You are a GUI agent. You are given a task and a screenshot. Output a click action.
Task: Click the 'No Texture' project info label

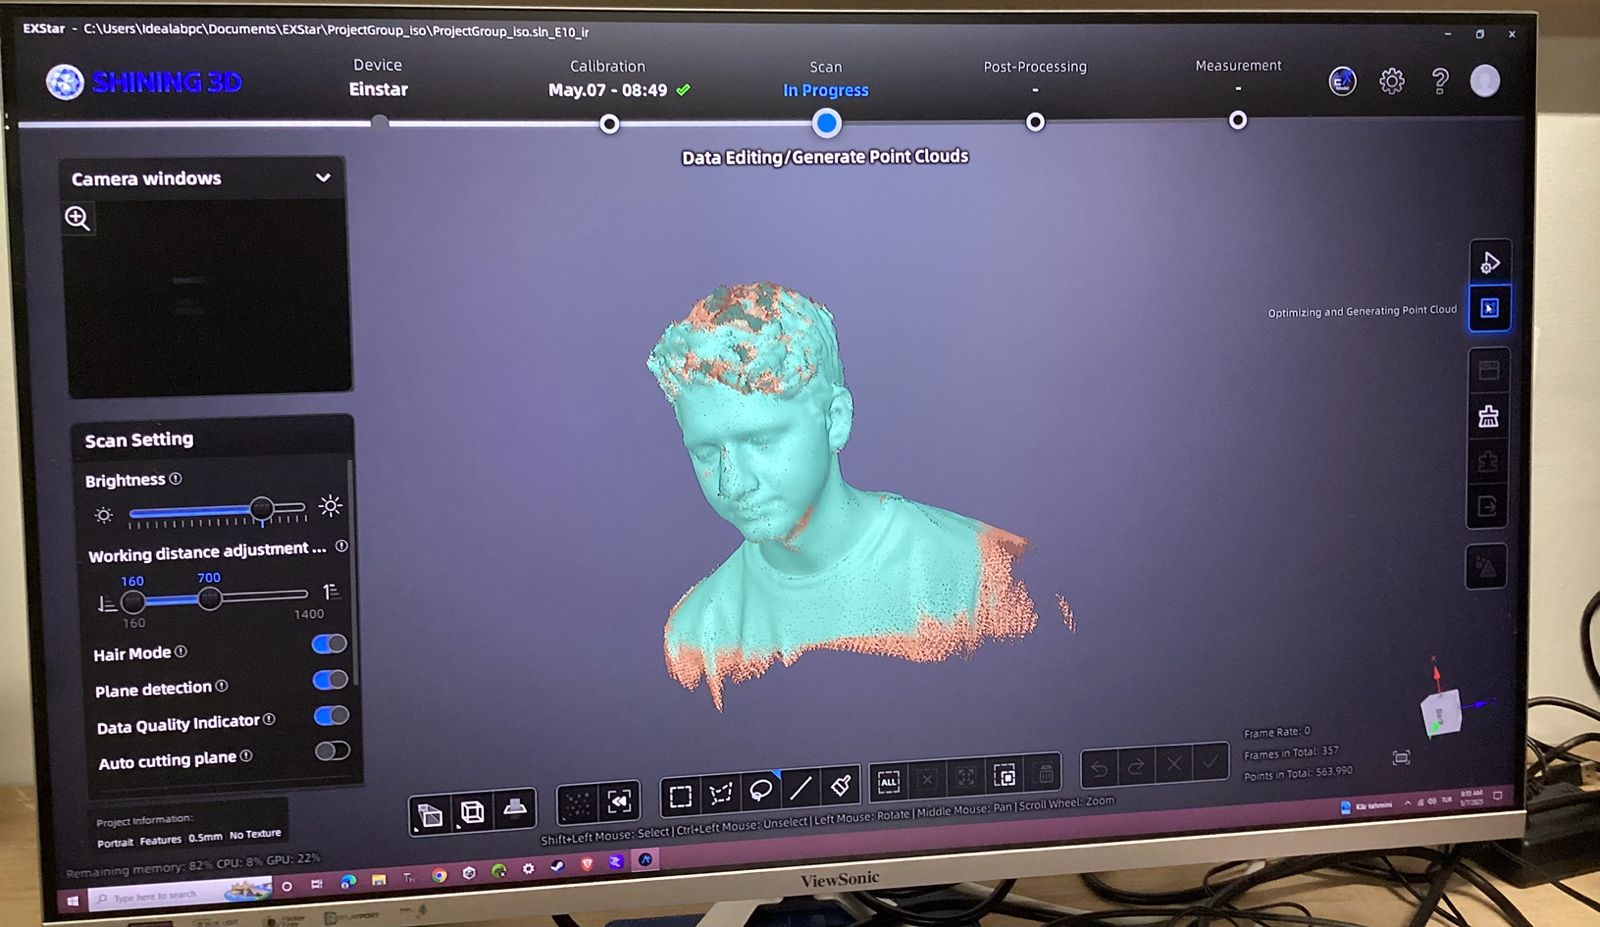pos(255,834)
